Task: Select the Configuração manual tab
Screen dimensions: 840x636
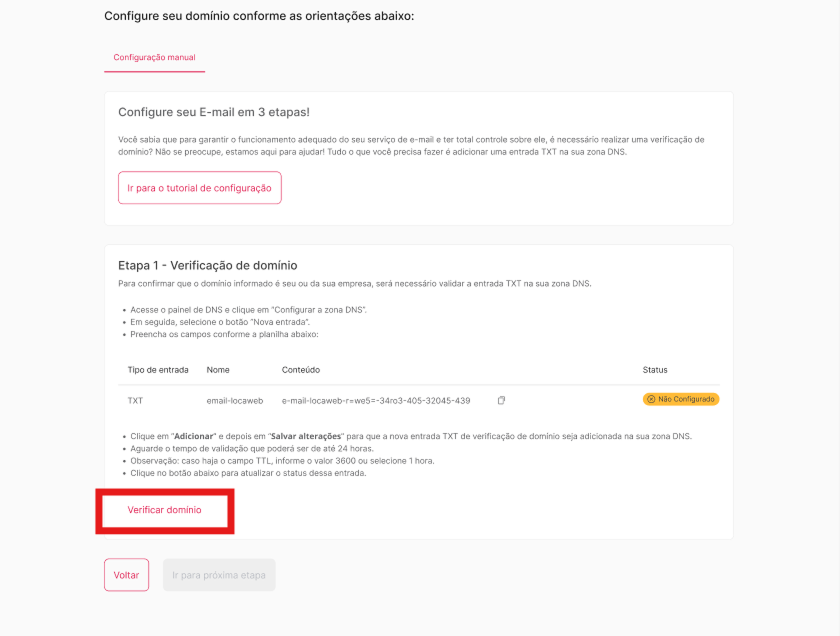Action: [154, 58]
